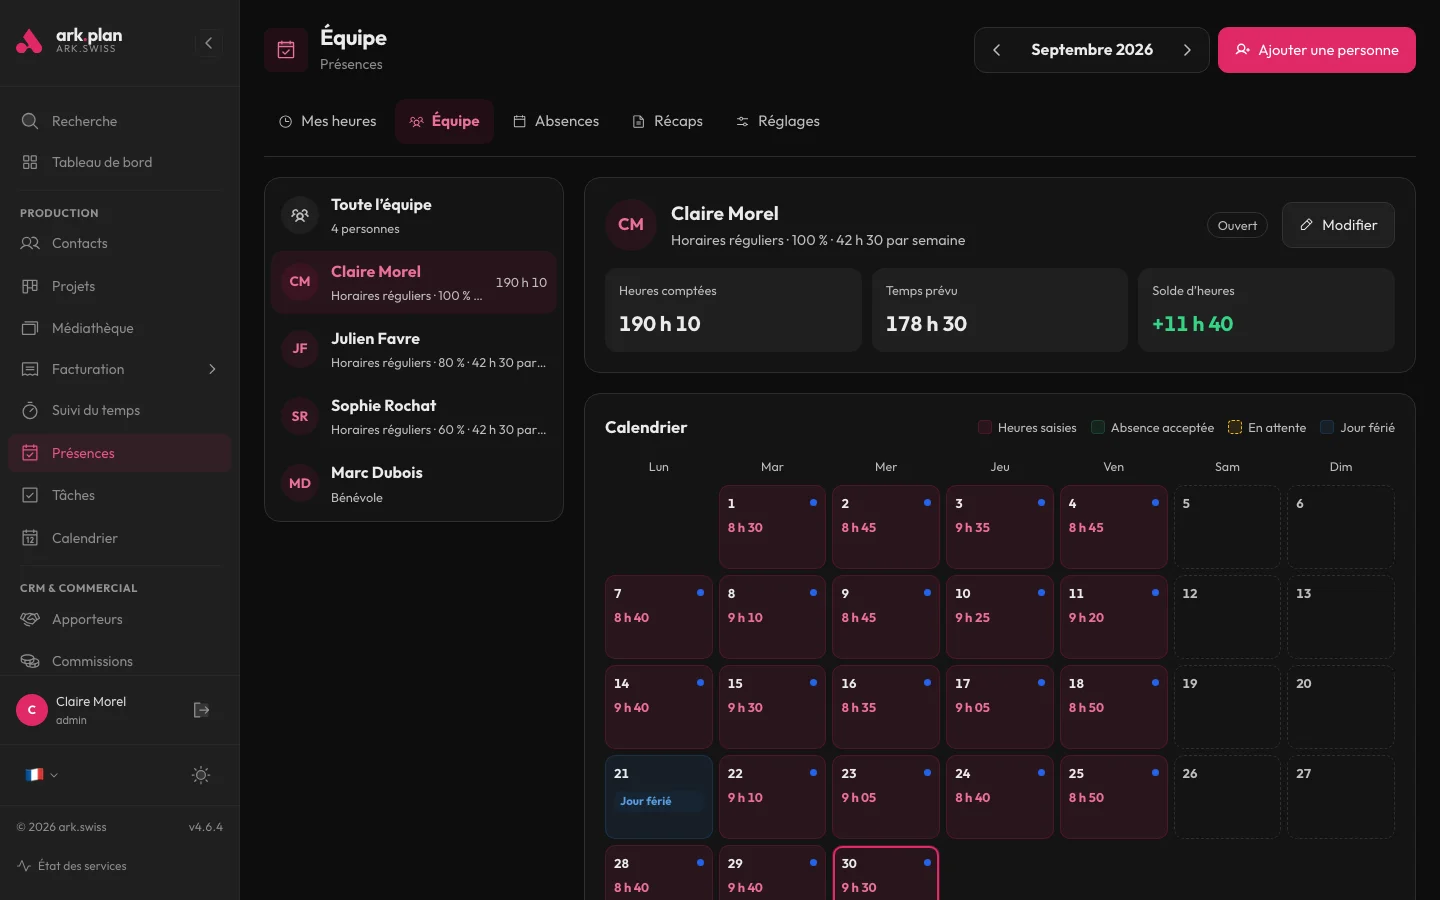Click the Médiathèque icon
Screen dimensions: 1440x900
tap(30, 328)
